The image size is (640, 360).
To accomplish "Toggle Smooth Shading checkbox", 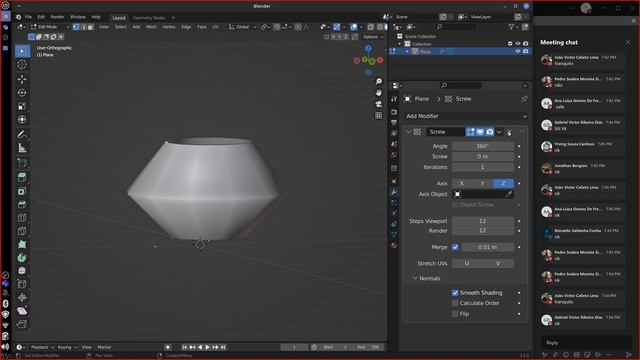I will point(455,293).
